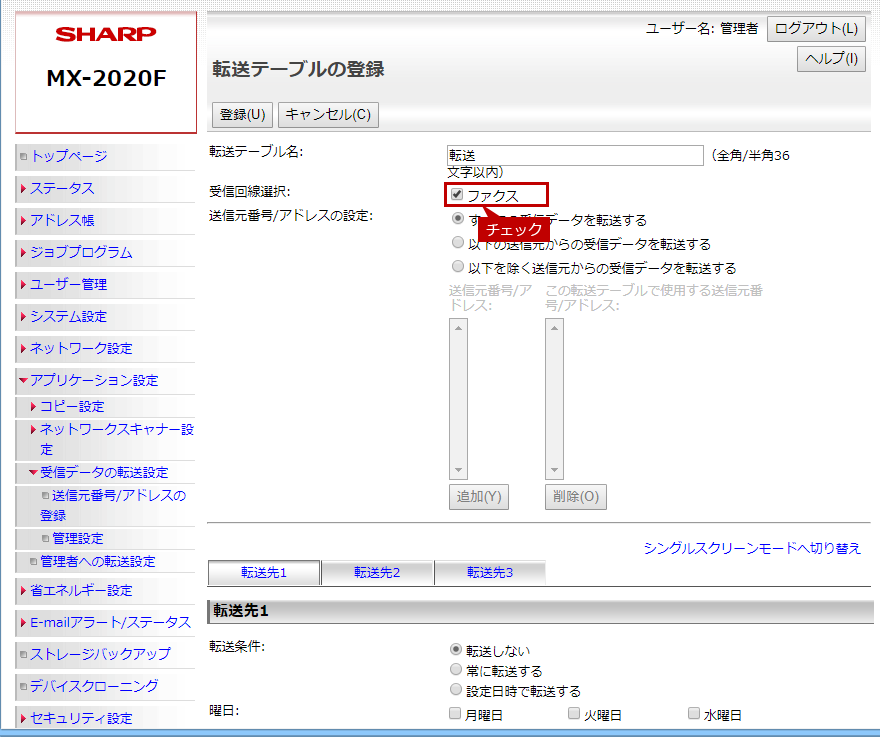Expand the ステータス menu
This screenshot has width=880, height=737.
(x=62, y=189)
